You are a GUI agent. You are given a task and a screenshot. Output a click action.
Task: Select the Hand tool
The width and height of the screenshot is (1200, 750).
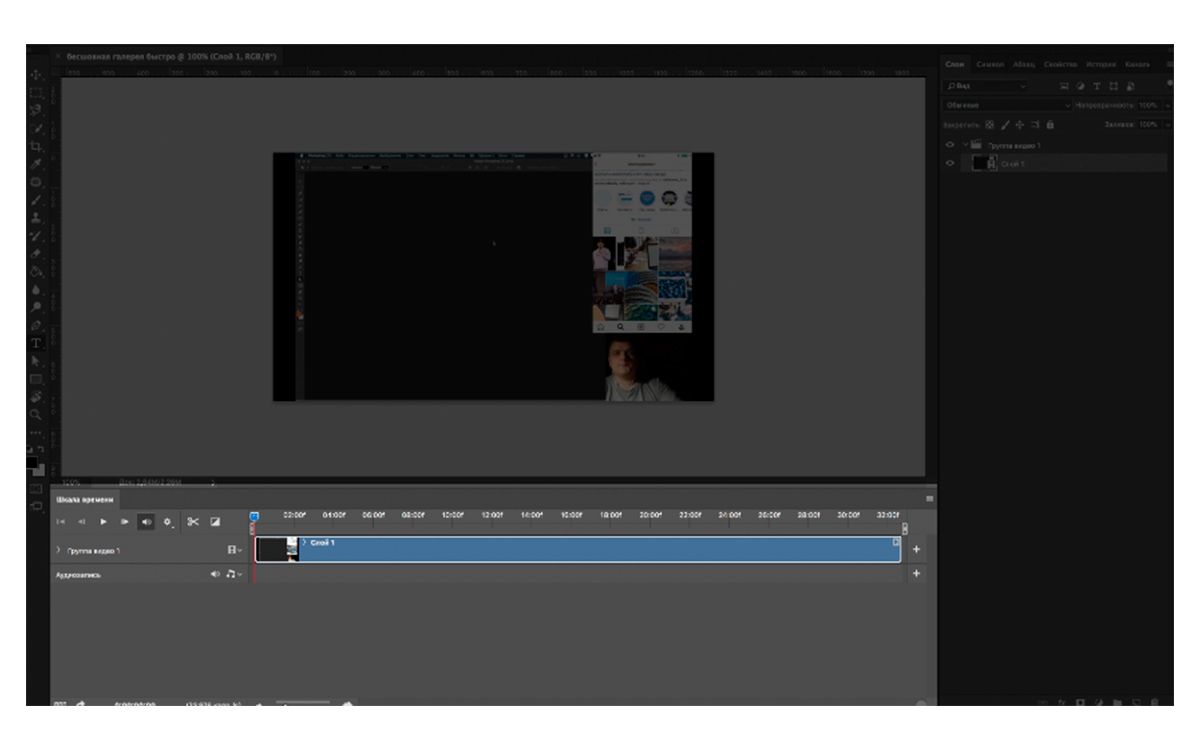coord(37,397)
